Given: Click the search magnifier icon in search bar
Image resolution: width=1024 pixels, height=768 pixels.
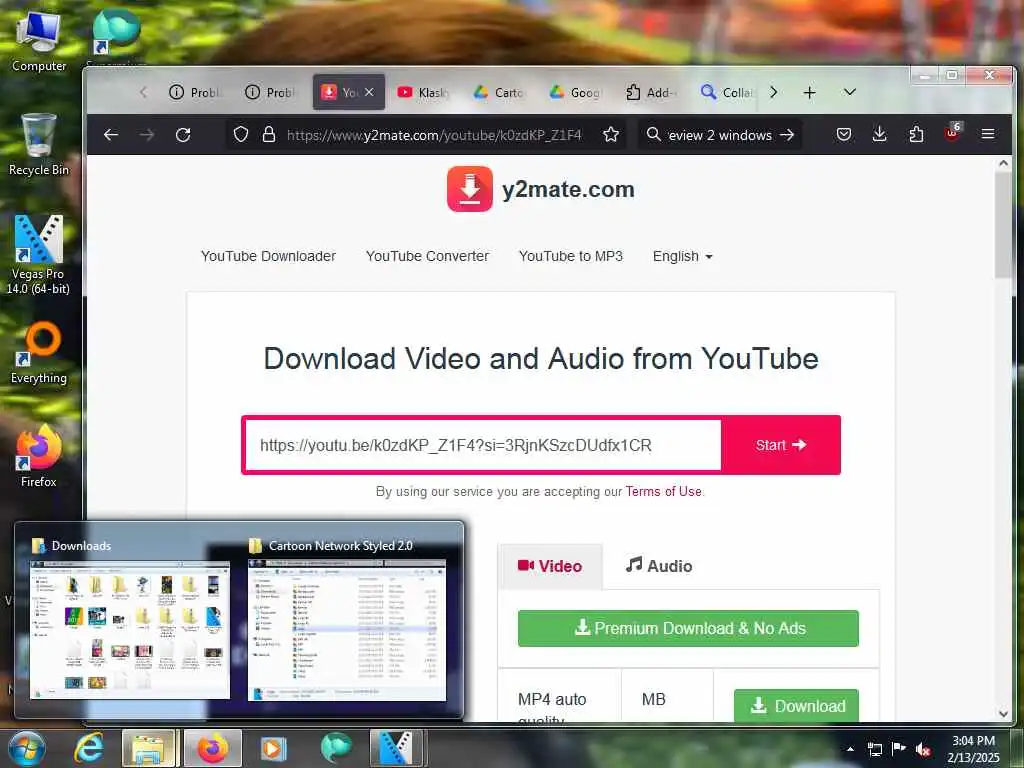Looking at the screenshot, I should click(x=653, y=135).
